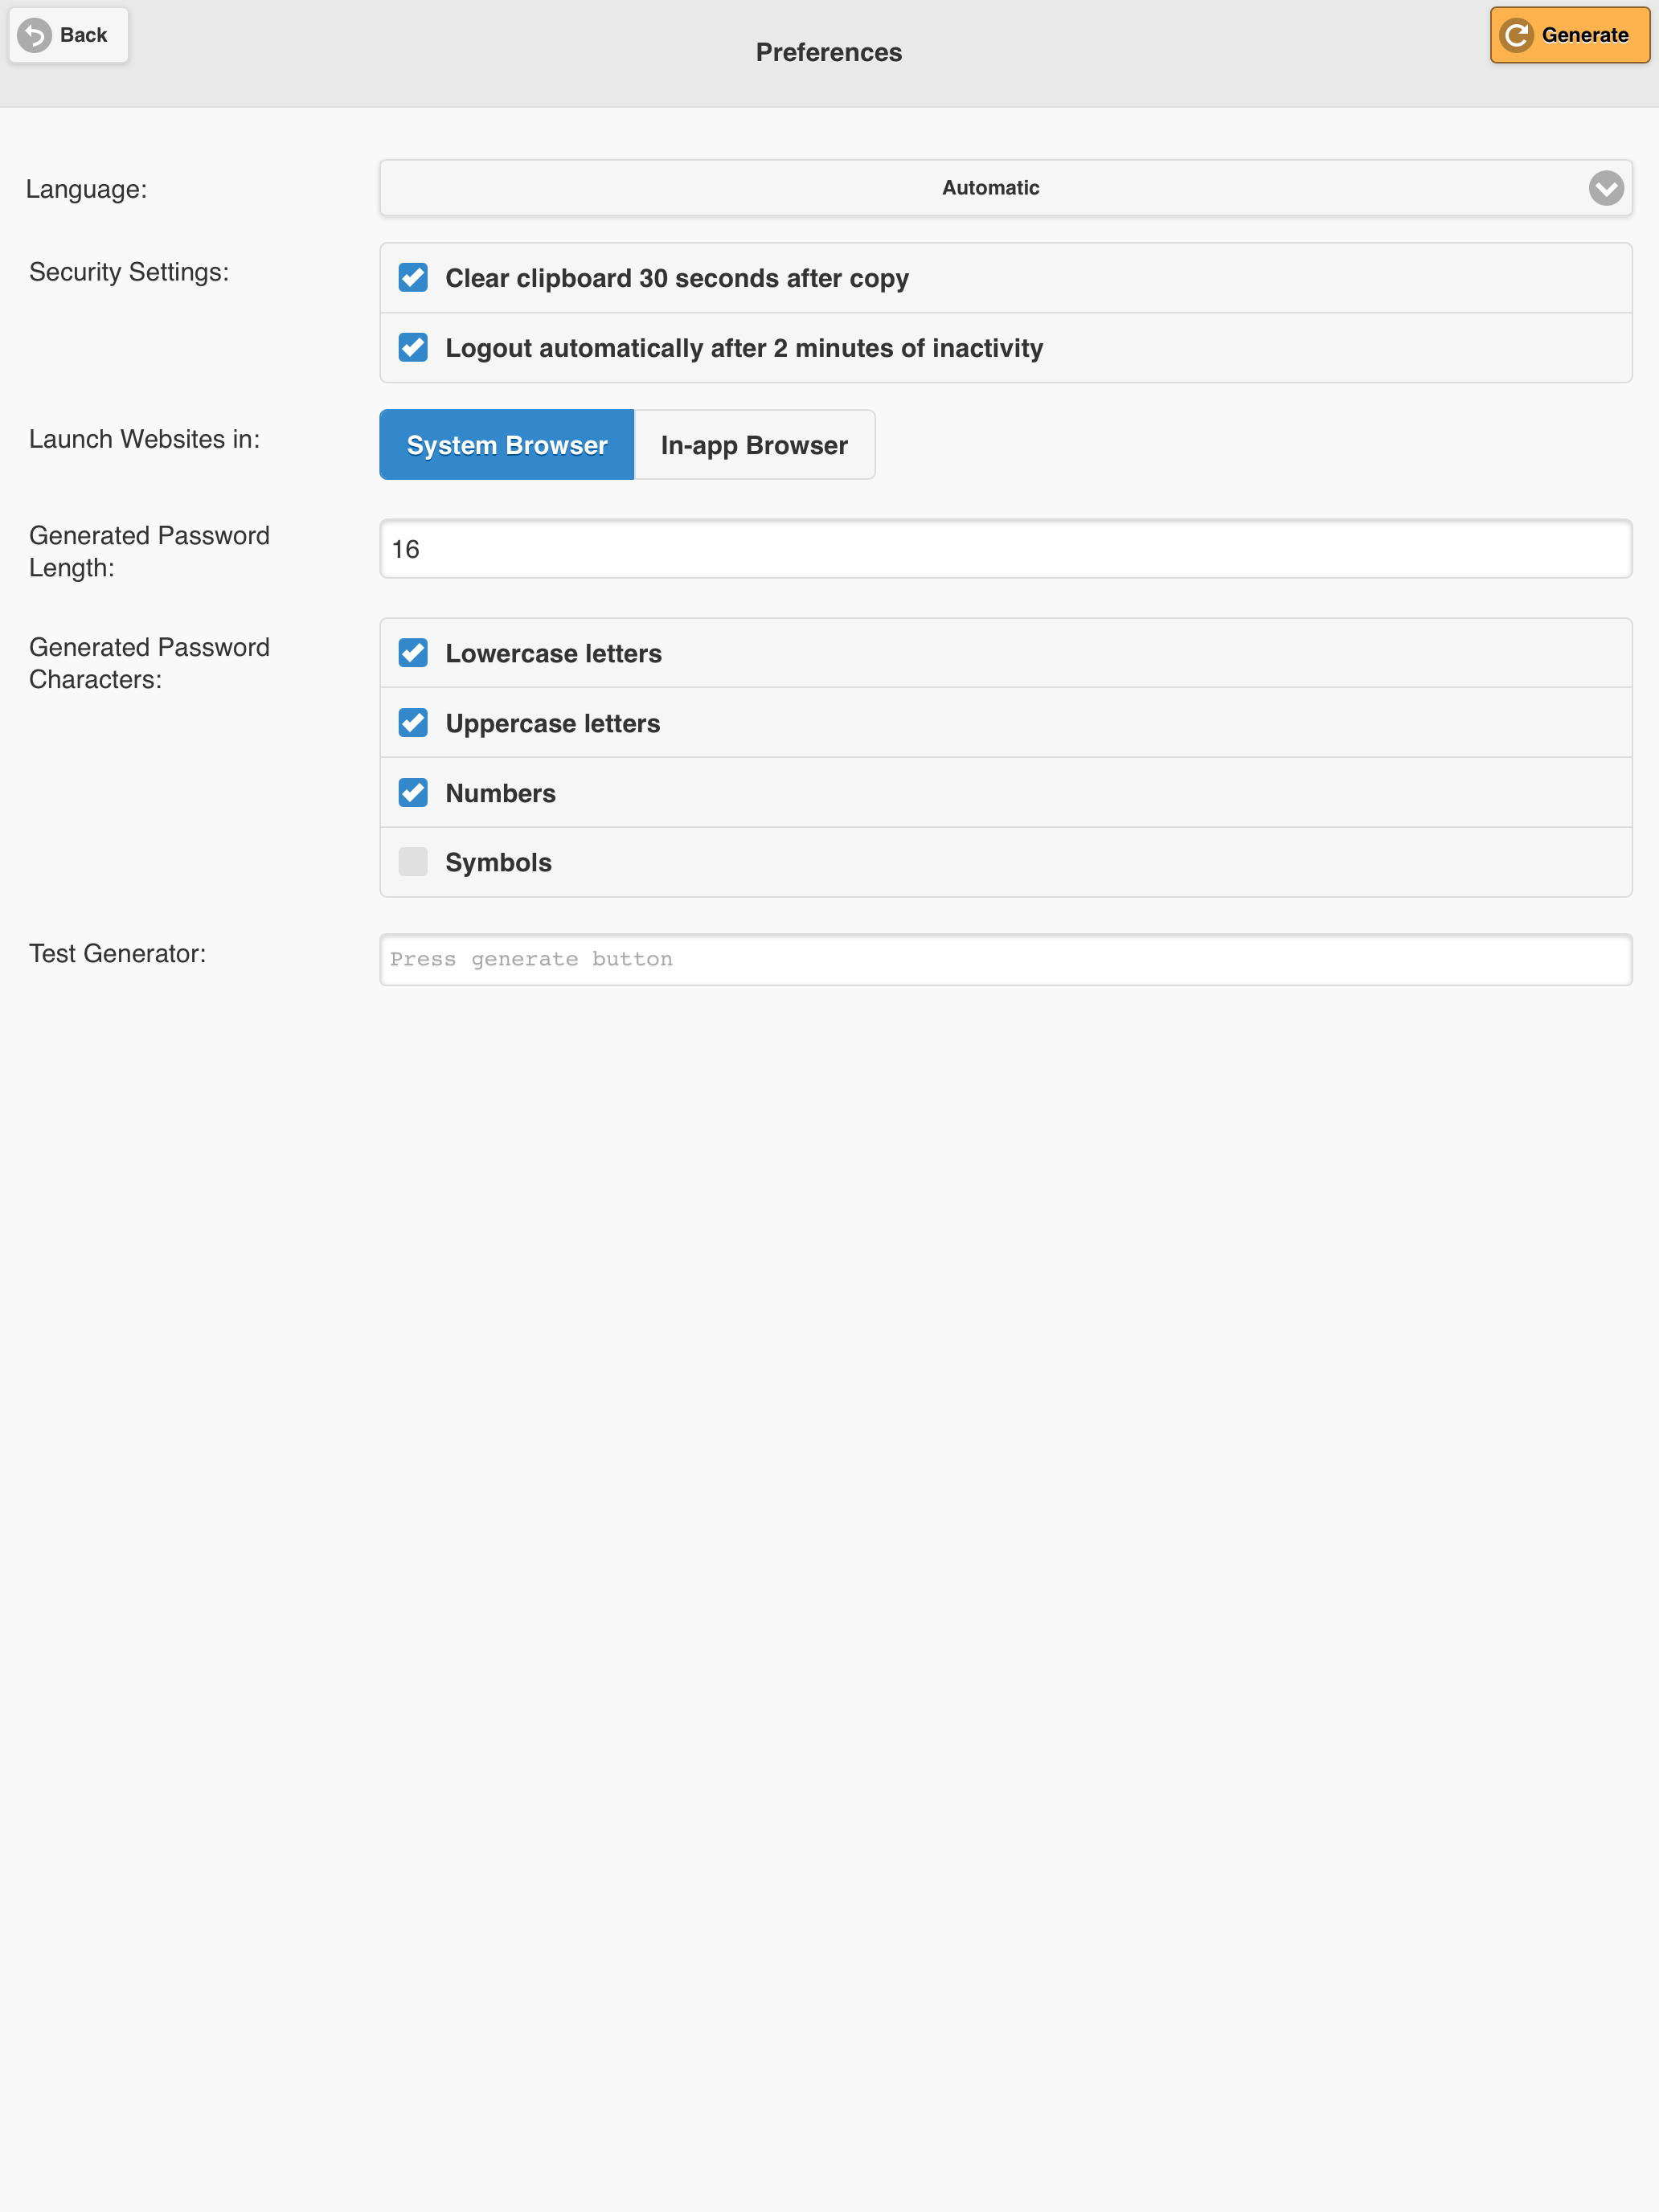Toggle Logout automatically after 2 minutes checkbox
1659x2212 pixels.
413,348
